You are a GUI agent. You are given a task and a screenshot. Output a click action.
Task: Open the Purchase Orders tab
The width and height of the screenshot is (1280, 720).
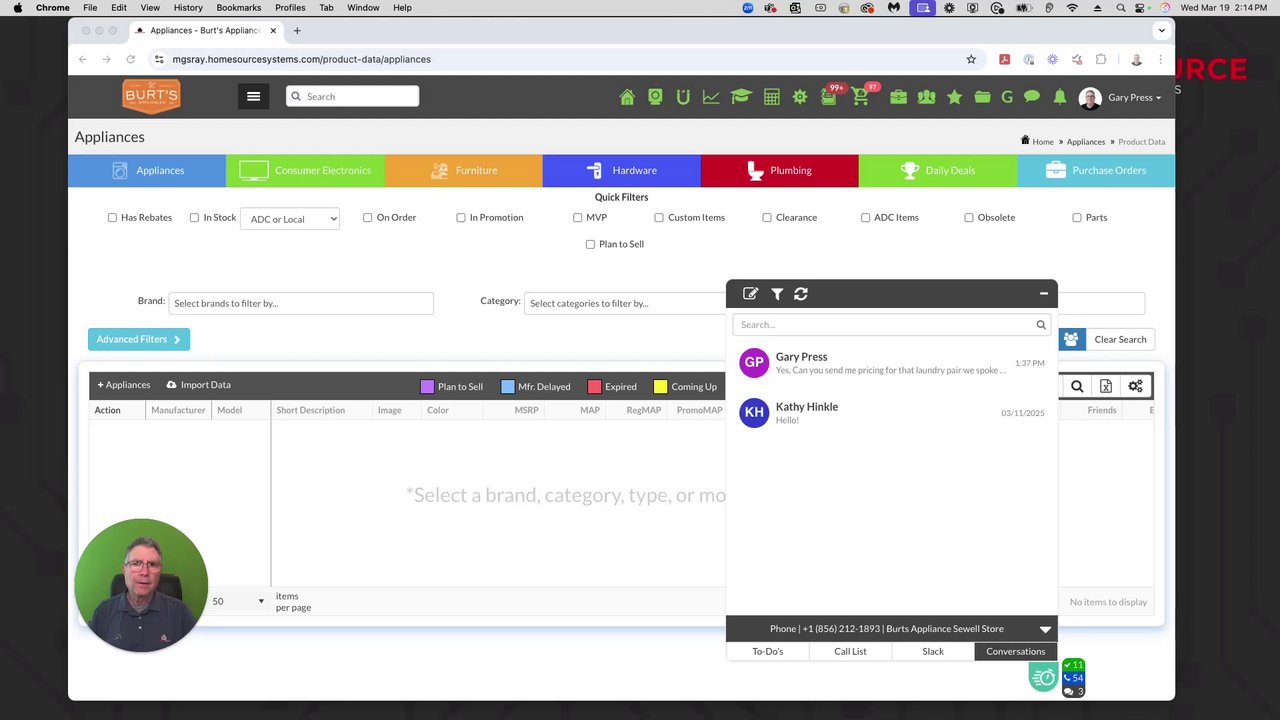[1096, 171]
